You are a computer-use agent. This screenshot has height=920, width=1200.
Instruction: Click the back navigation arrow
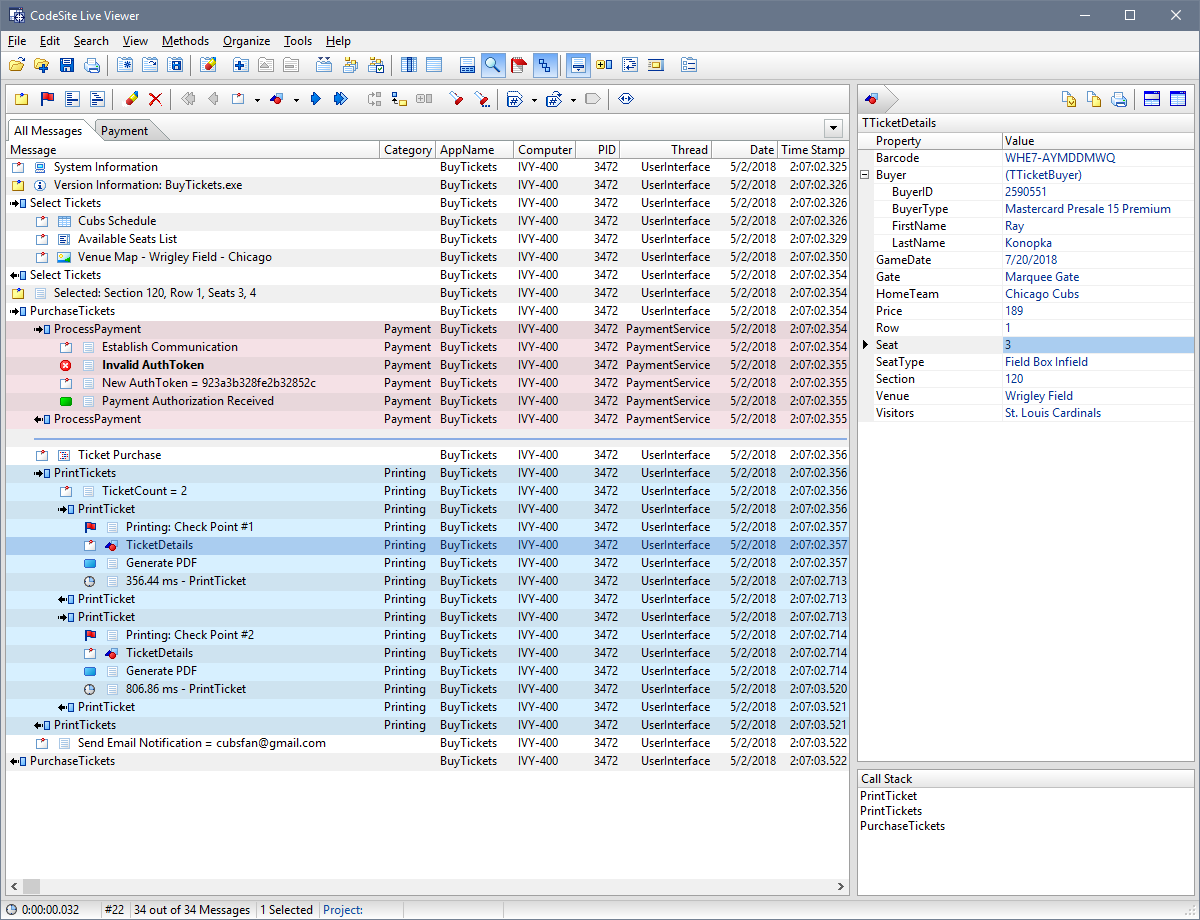tap(213, 98)
